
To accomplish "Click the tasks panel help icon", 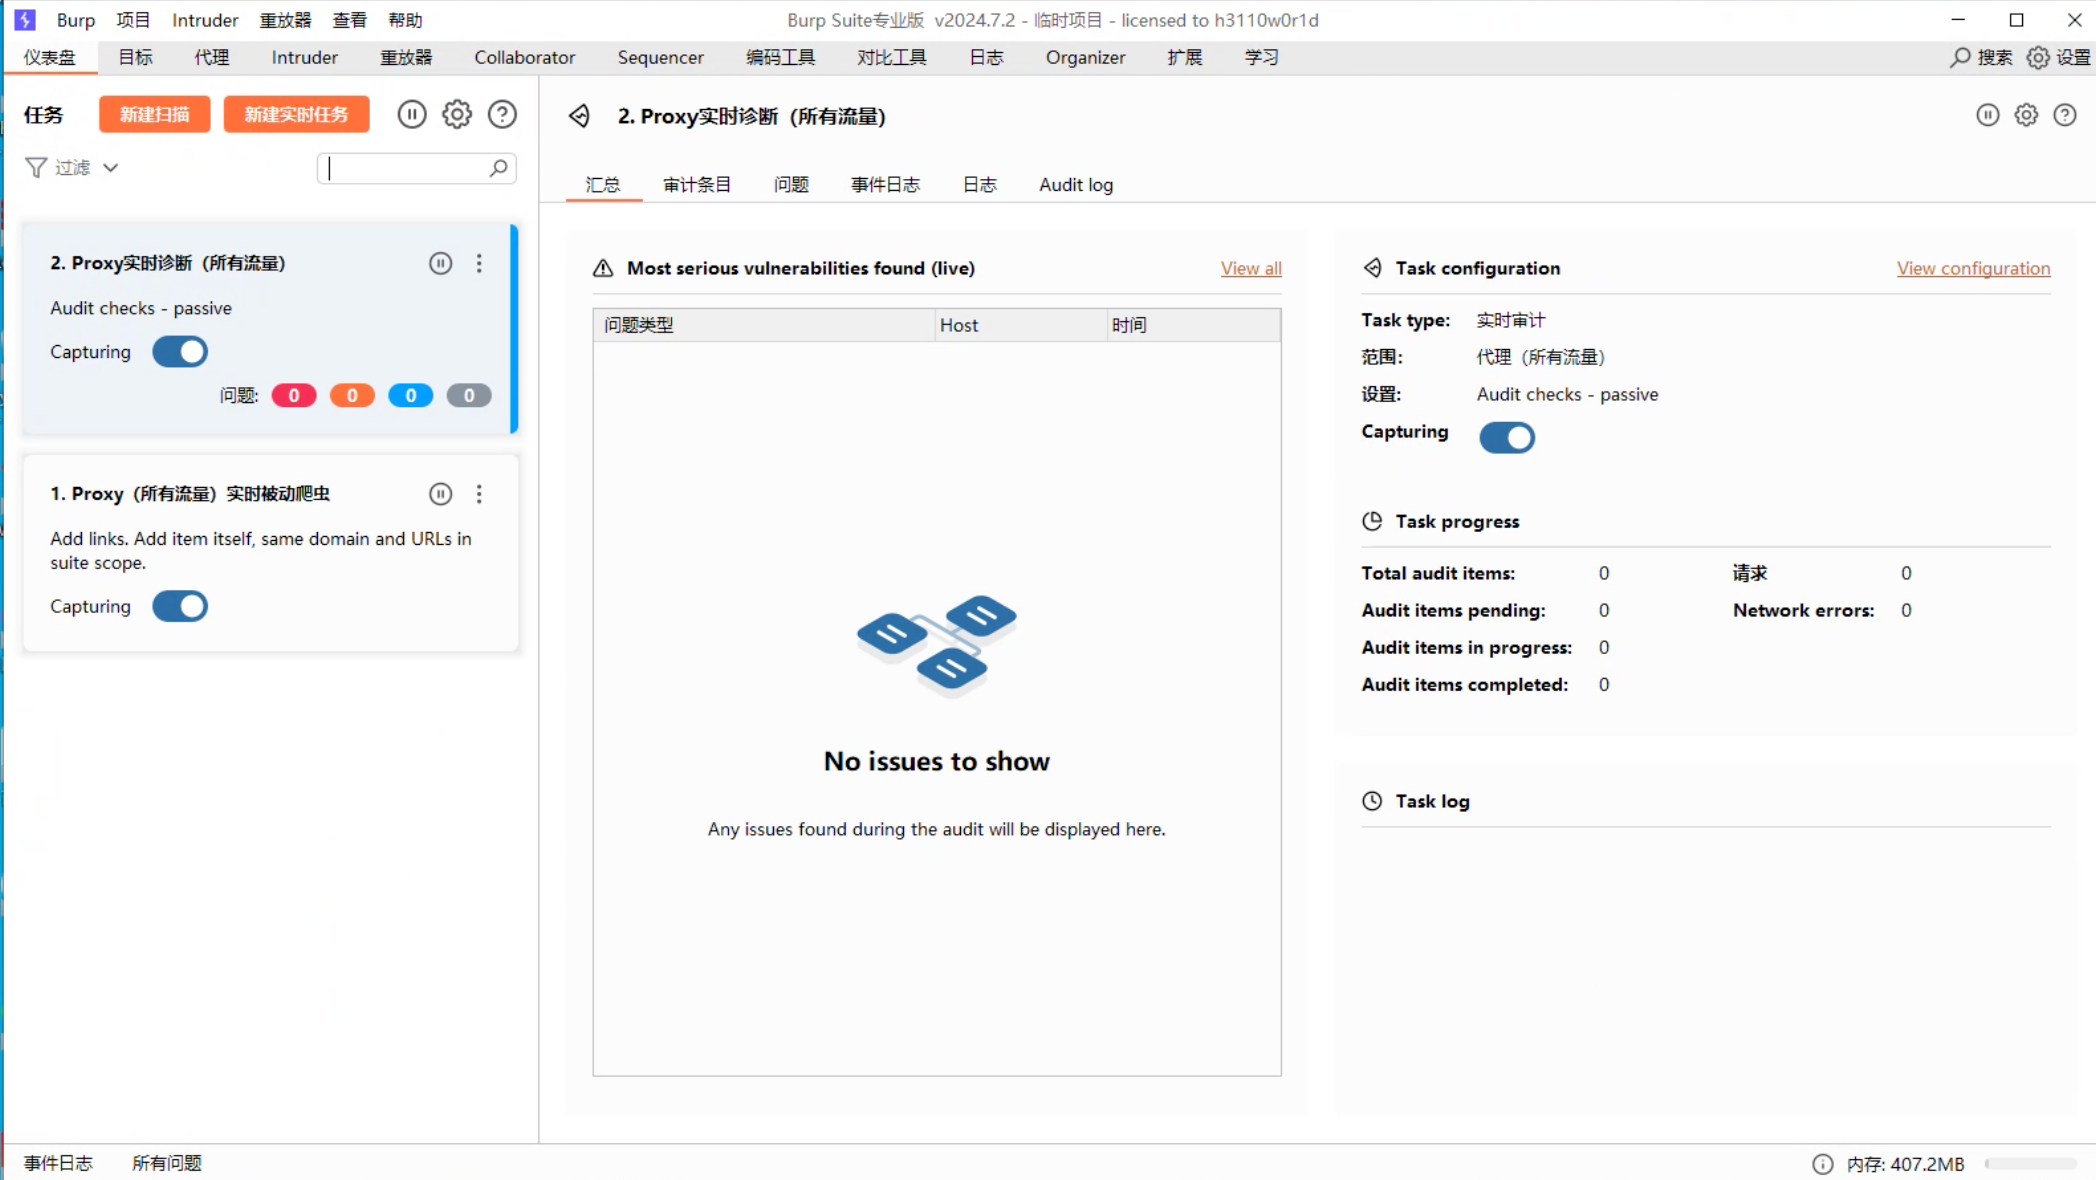I will point(502,114).
